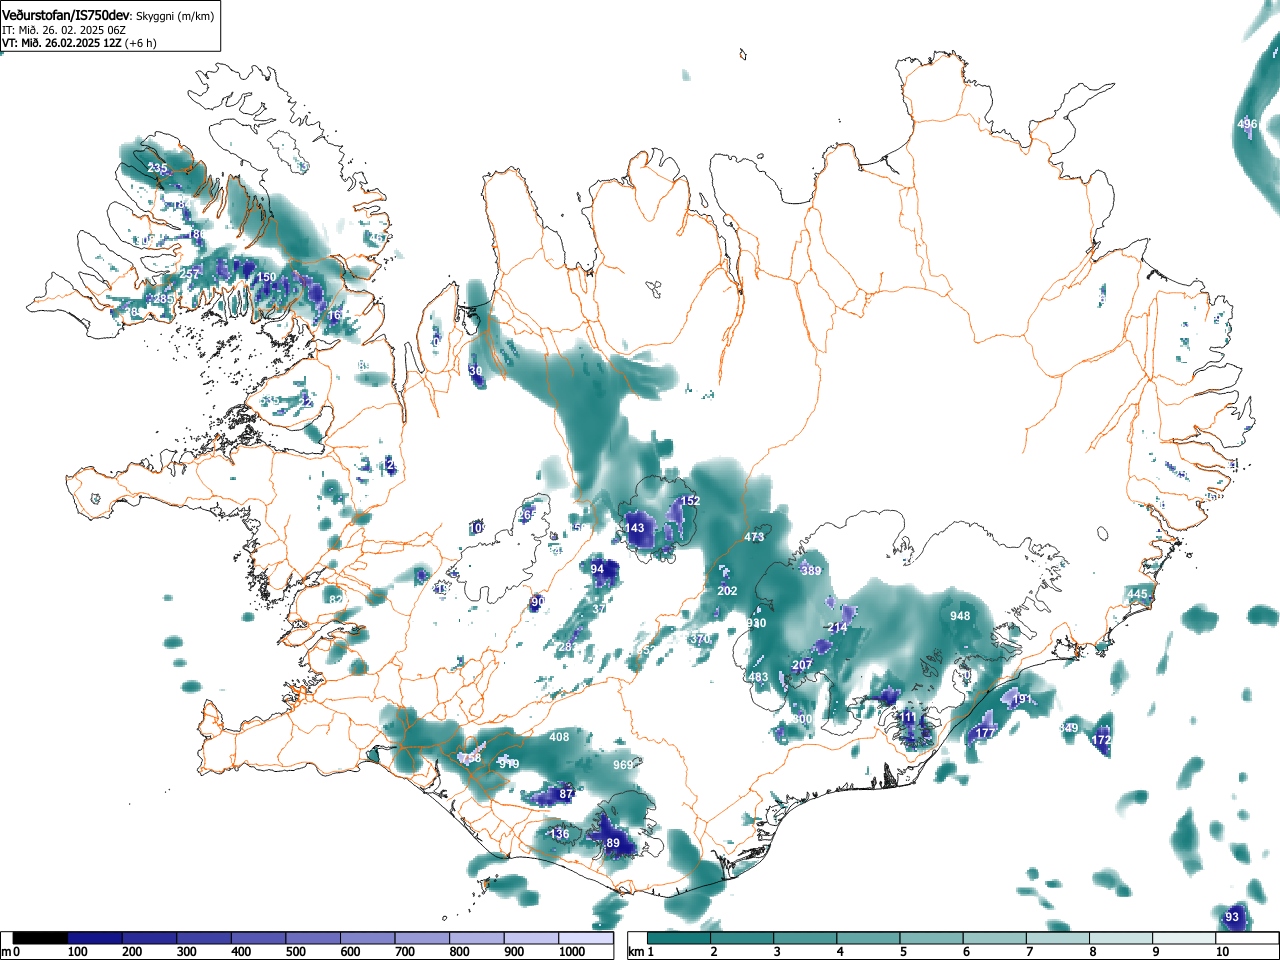Click the '483' visibility value
1280x960 pixels.
tap(758, 677)
